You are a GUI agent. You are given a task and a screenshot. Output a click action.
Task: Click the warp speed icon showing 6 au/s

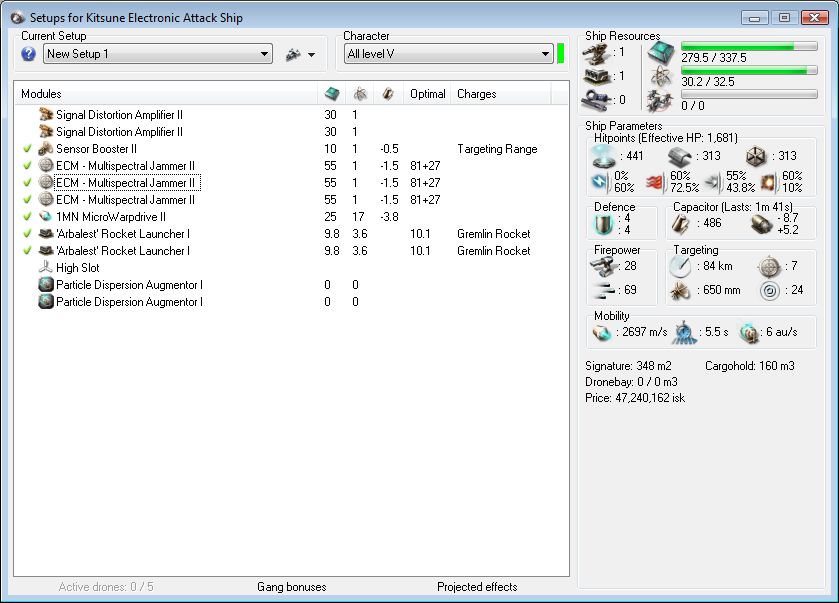tap(749, 333)
